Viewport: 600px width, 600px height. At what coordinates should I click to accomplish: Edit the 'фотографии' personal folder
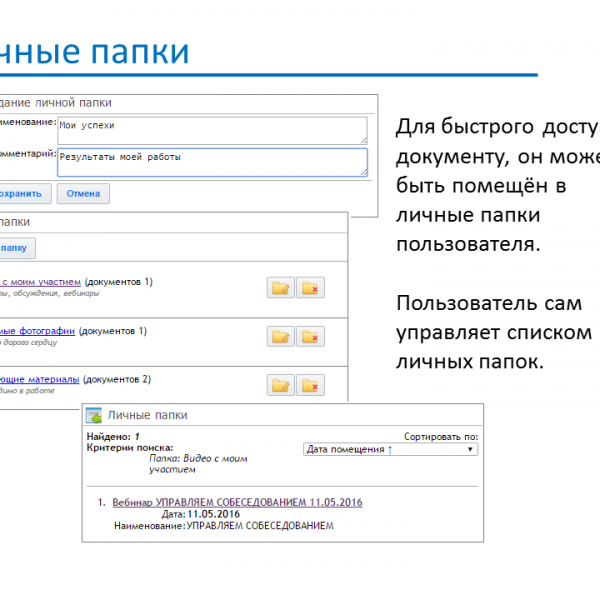pos(281,336)
